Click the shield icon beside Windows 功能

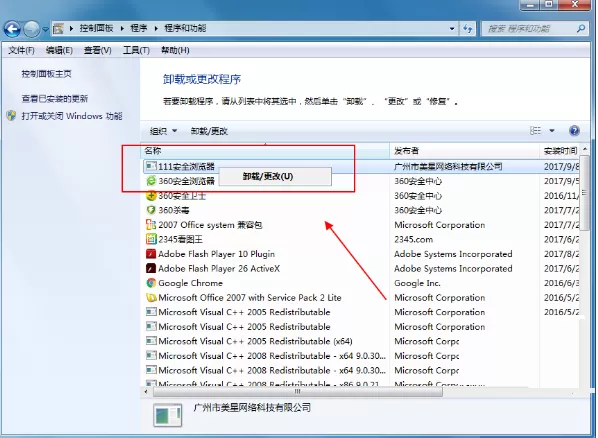12,116
